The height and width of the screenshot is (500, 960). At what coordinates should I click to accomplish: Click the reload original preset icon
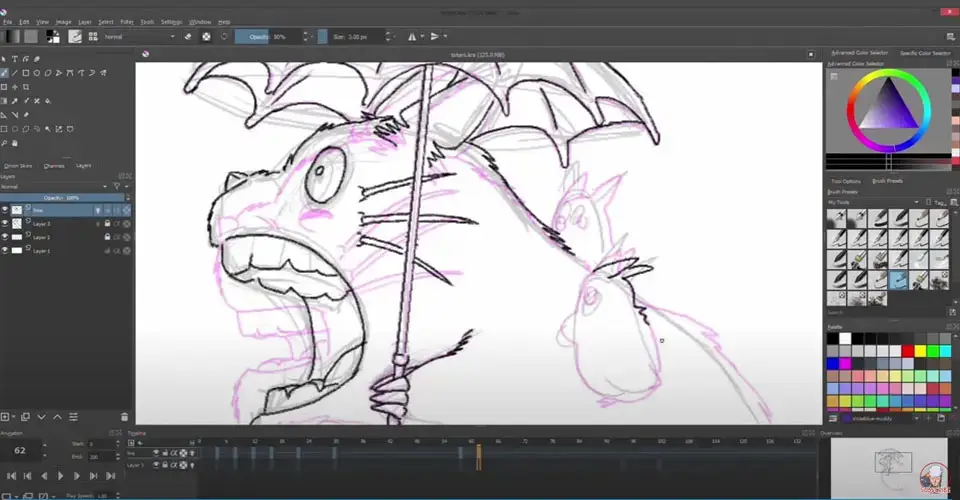click(224, 37)
